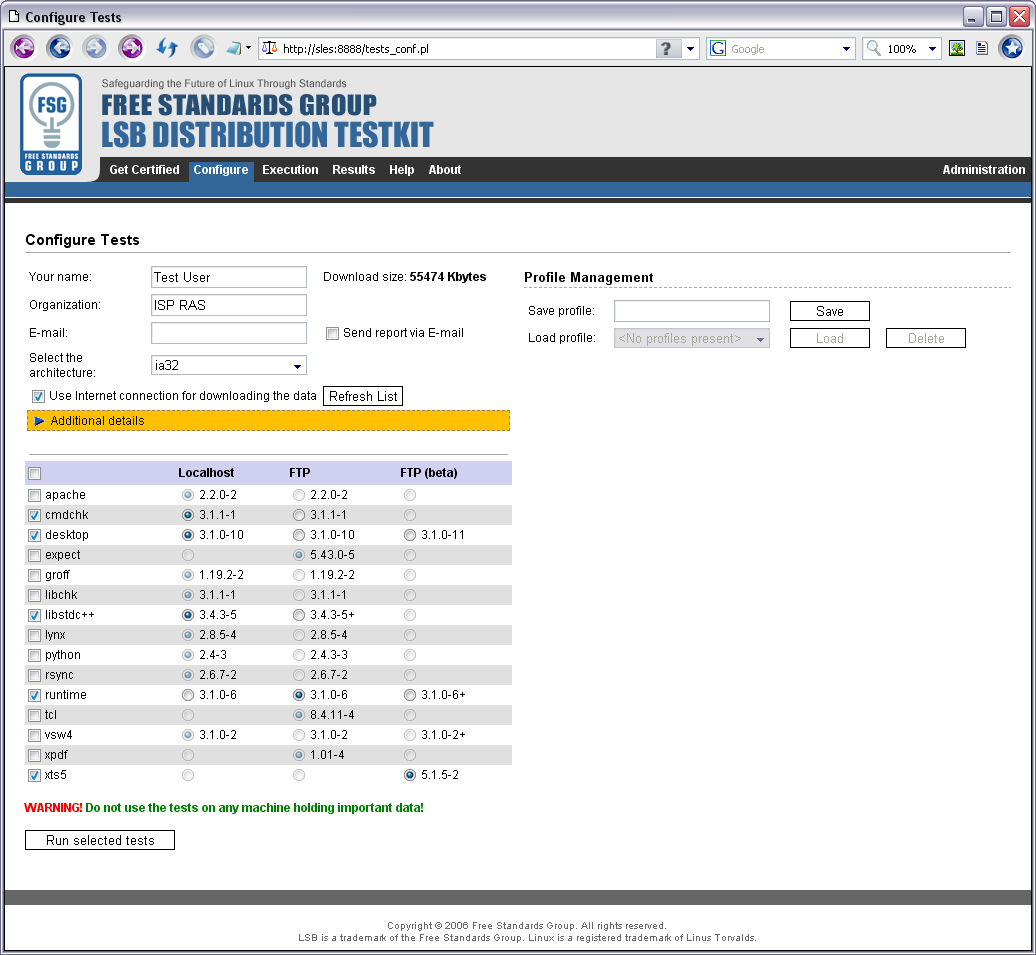
Task: Click Run selected tests button
Action: 100,841
